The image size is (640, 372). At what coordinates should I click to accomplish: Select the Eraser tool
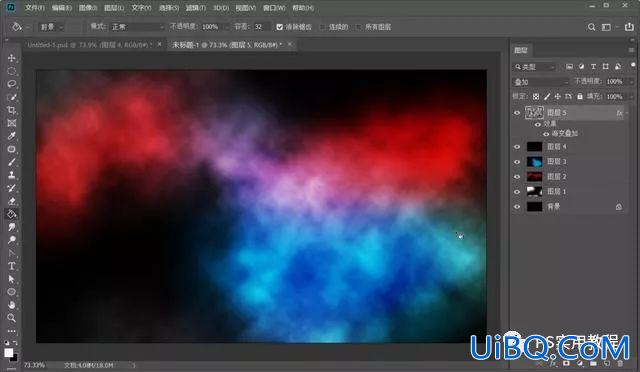(x=11, y=201)
